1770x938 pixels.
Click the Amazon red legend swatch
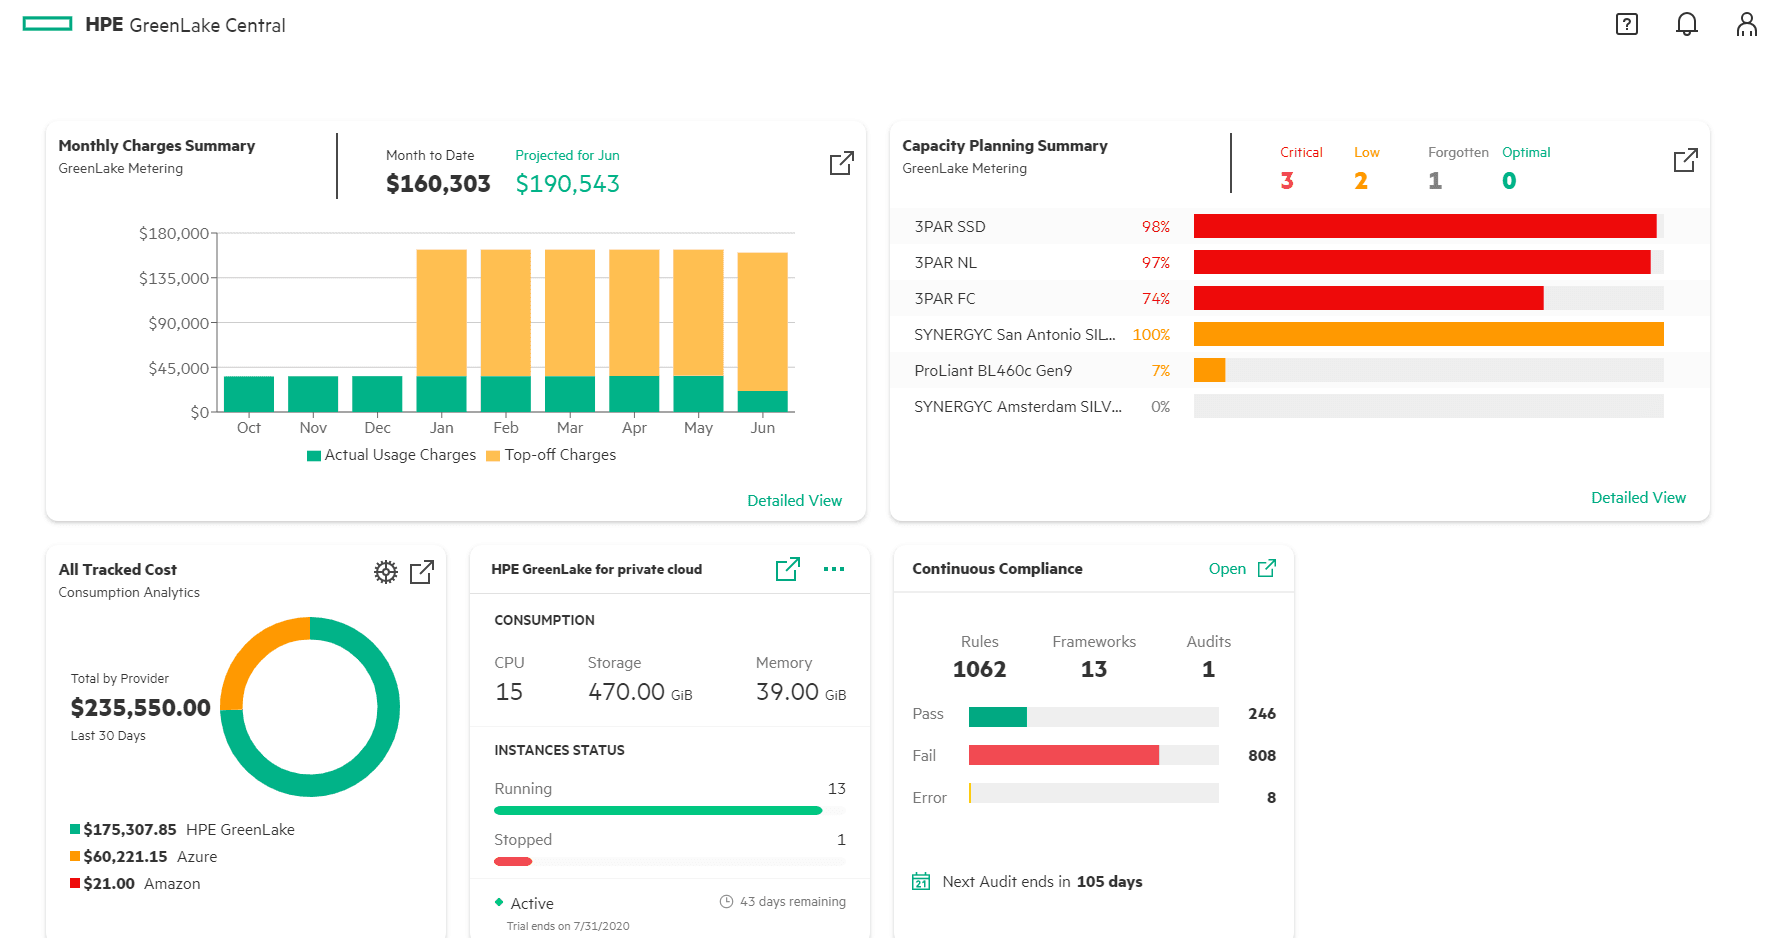[75, 883]
